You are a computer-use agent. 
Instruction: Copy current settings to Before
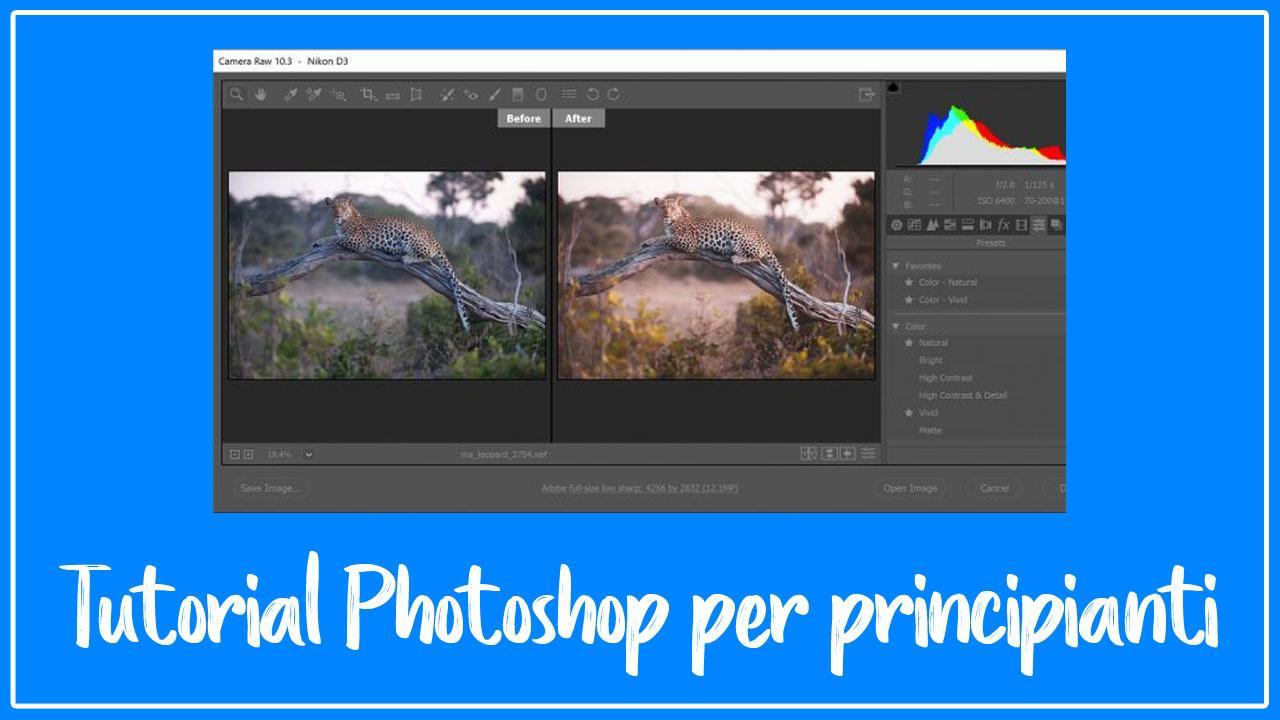848,454
